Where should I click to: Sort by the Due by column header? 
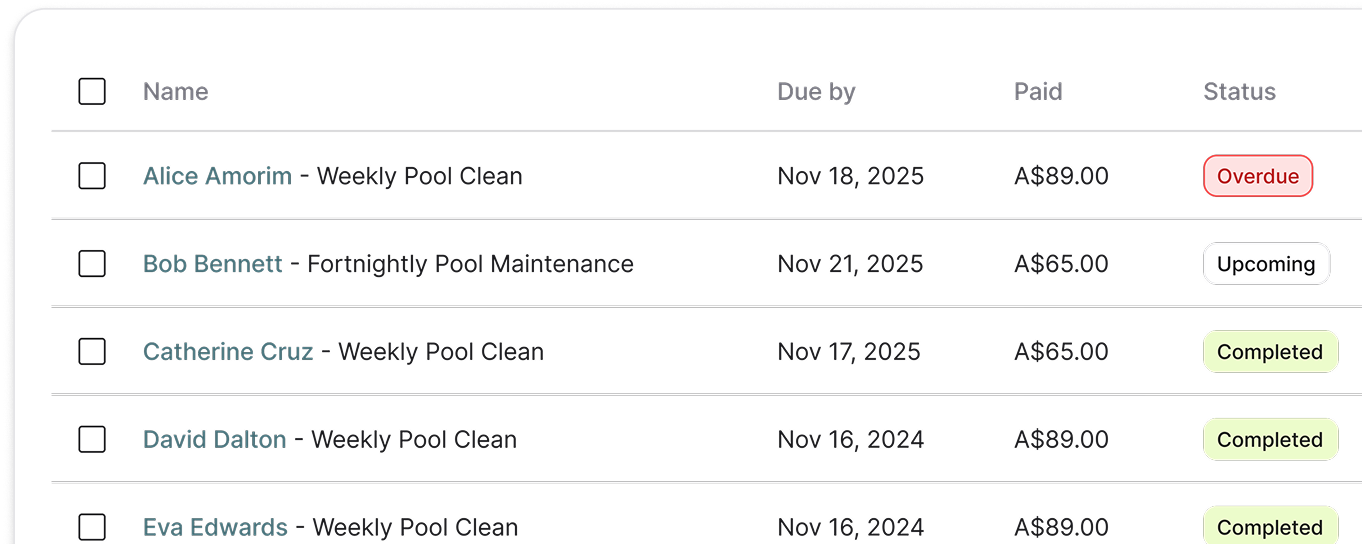tap(816, 92)
